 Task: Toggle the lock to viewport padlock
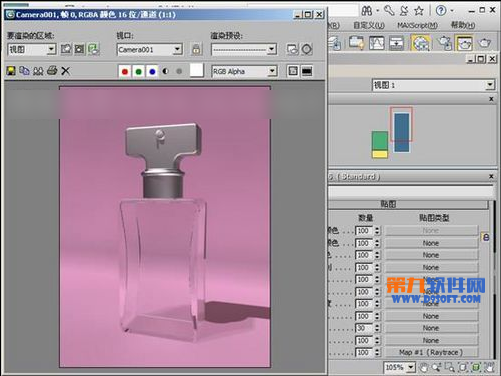[196, 49]
